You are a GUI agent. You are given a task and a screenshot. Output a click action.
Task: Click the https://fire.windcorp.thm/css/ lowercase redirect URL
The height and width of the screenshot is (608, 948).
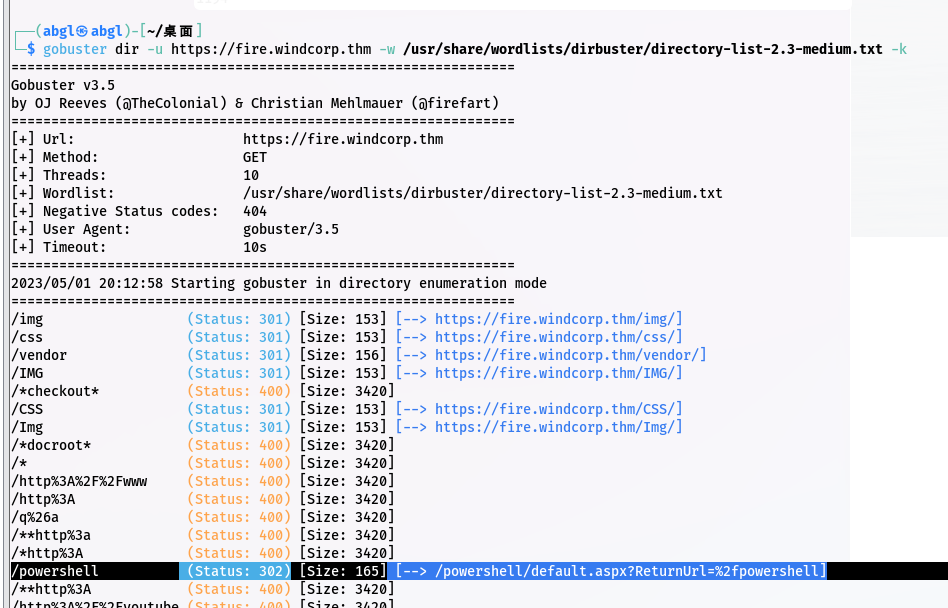(558, 337)
